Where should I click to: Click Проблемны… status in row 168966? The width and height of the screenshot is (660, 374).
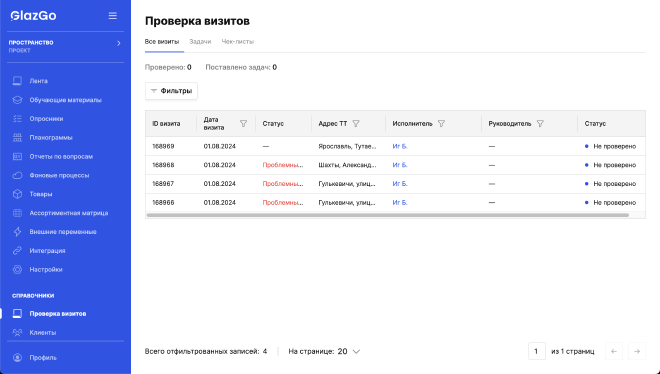[283, 202]
